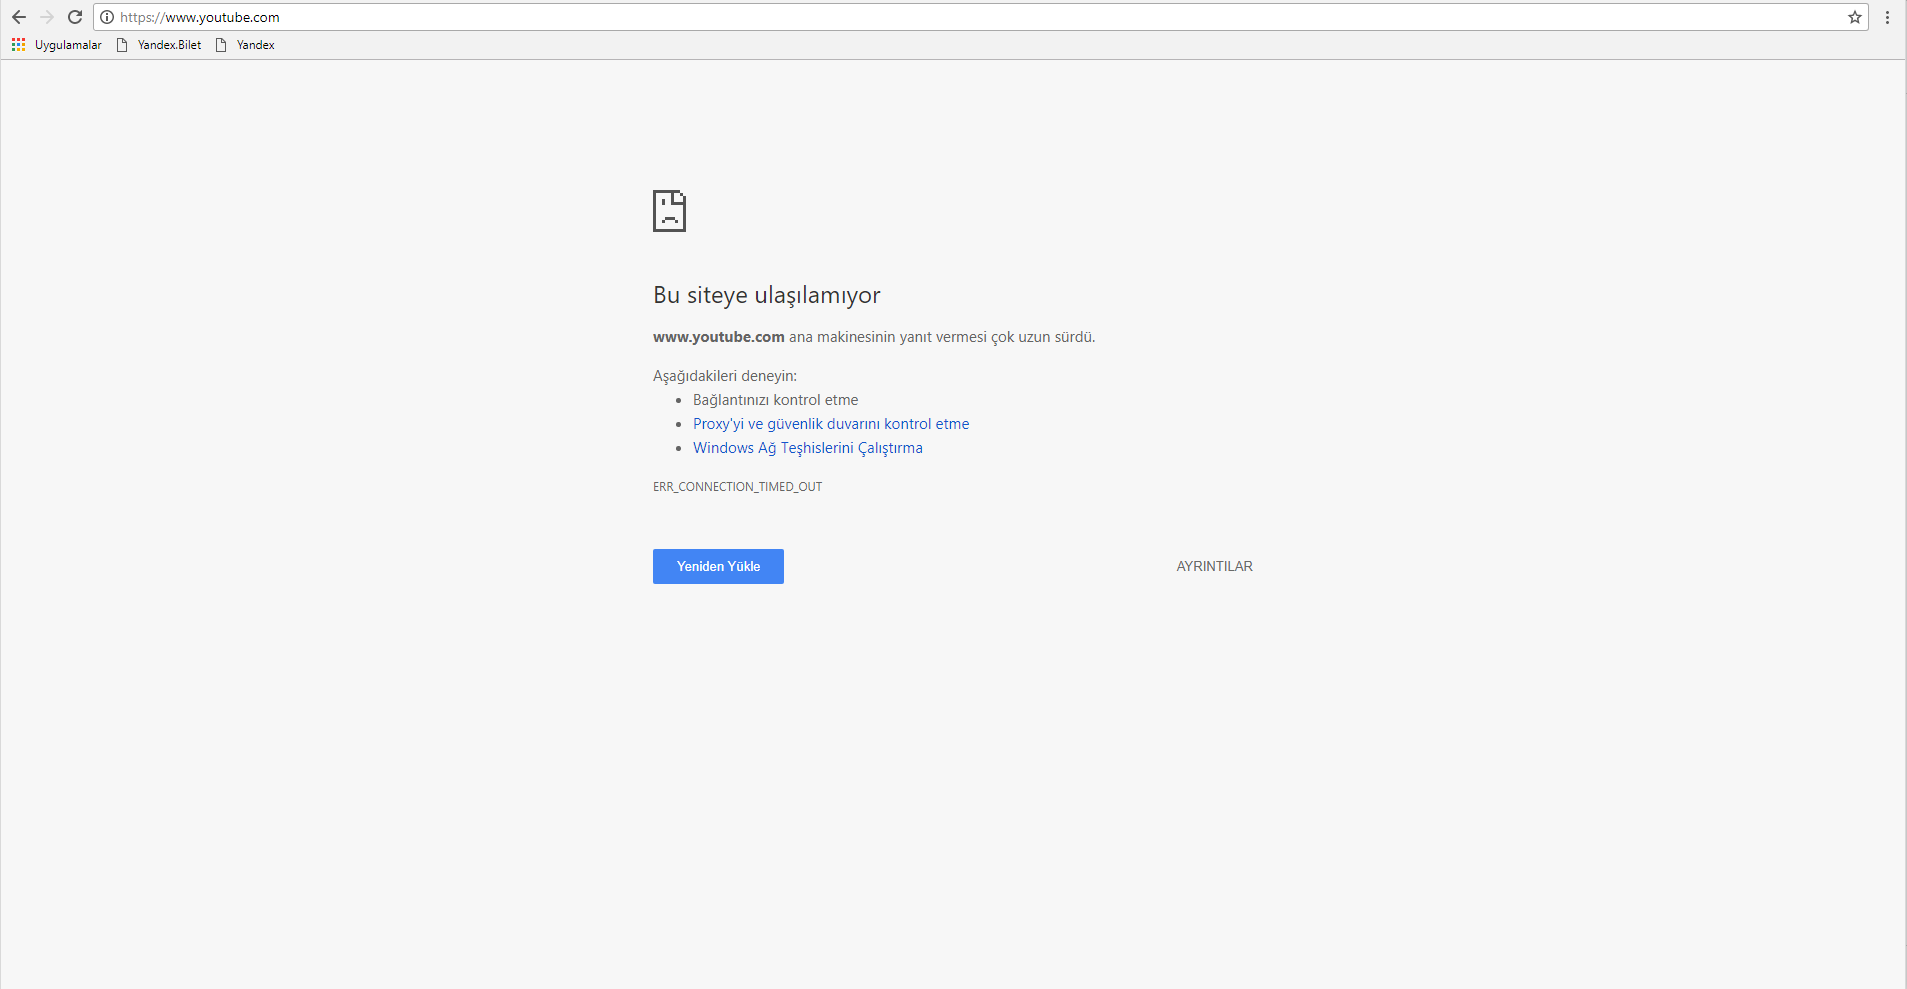Bookmark this page with the star icon
This screenshot has height=989, width=1907.
1854,17
